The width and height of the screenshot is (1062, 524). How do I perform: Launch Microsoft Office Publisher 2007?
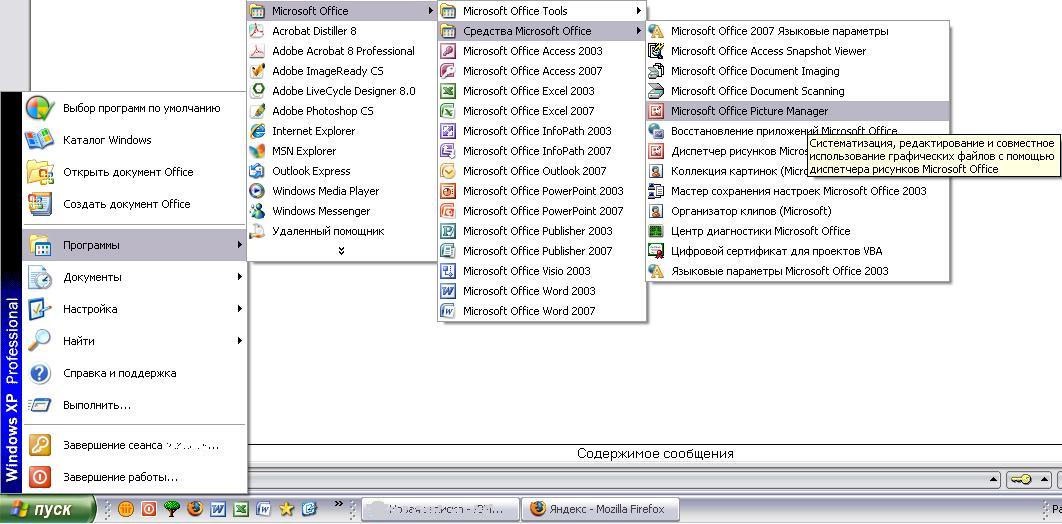click(x=542, y=250)
